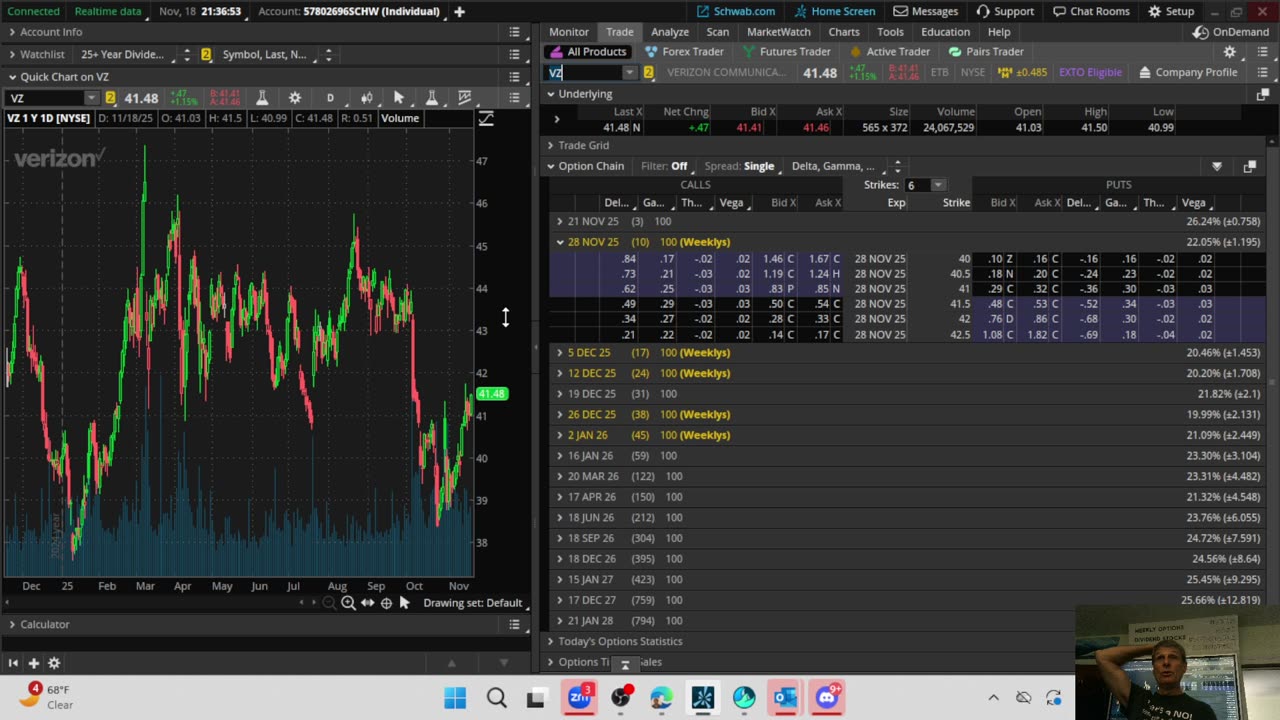The height and width of the screenshot is (720, 1280).
Task: Open Messages
Action: pos(926,11)
